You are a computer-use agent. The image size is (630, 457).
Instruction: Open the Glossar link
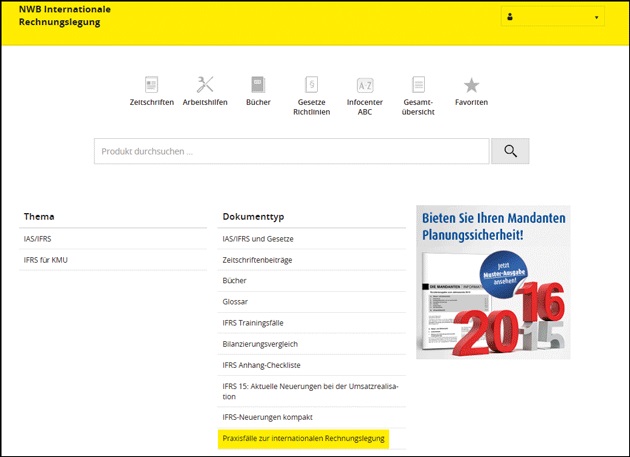click(x=235, y=301)
